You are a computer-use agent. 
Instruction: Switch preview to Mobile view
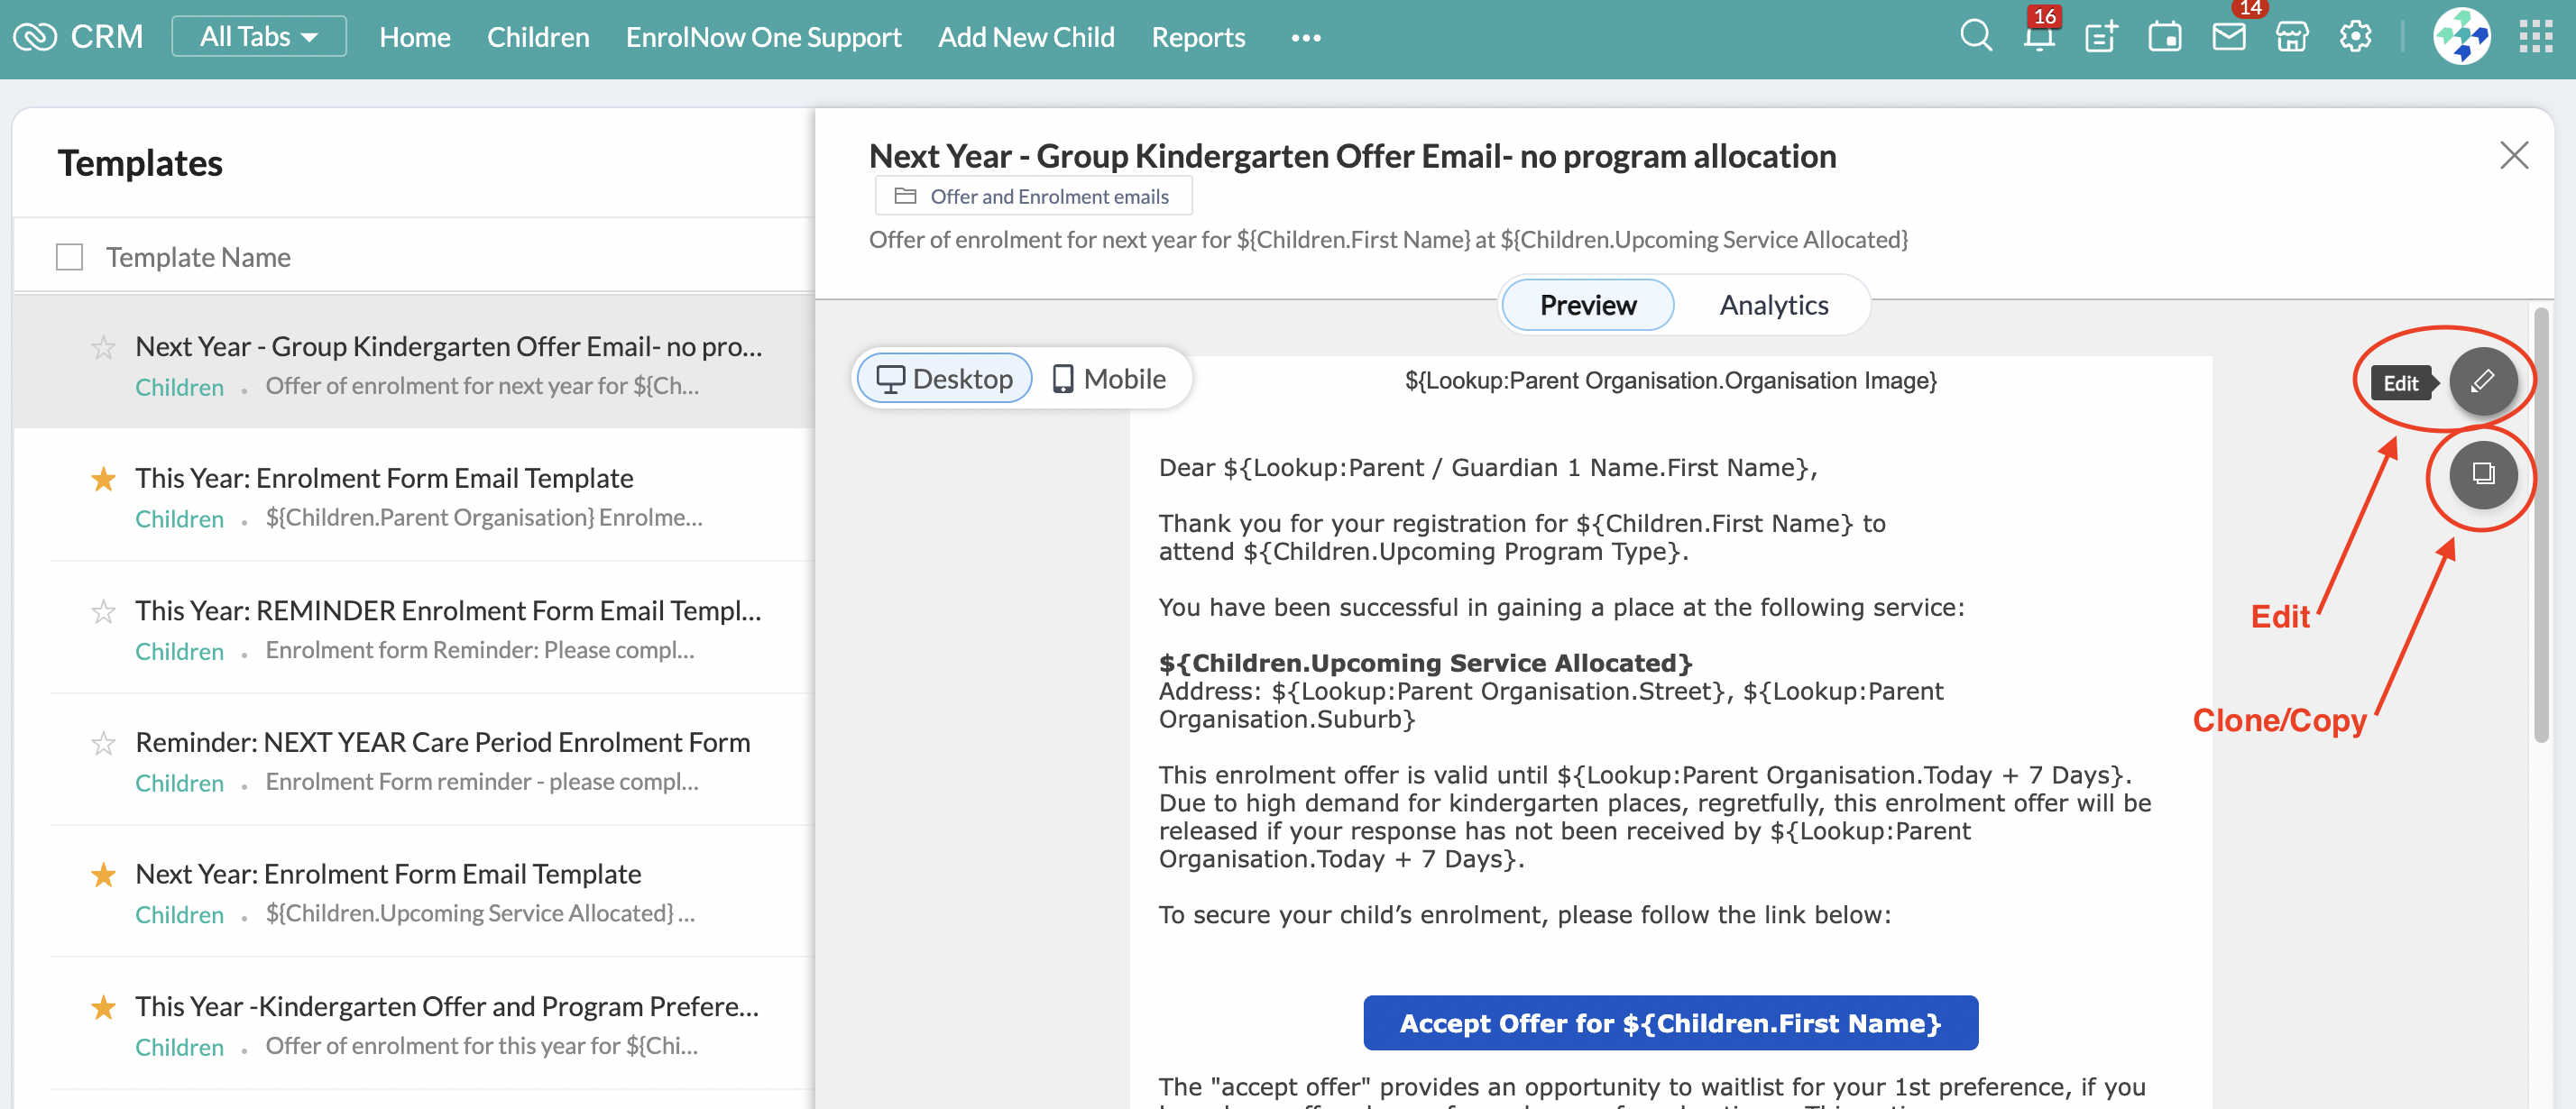tap(1109, 379)
